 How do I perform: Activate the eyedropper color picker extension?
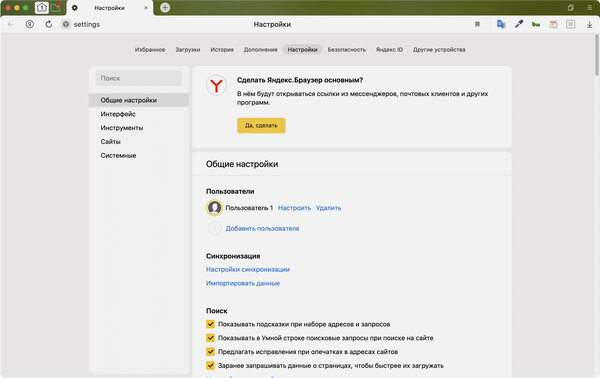tap(518, 24)
